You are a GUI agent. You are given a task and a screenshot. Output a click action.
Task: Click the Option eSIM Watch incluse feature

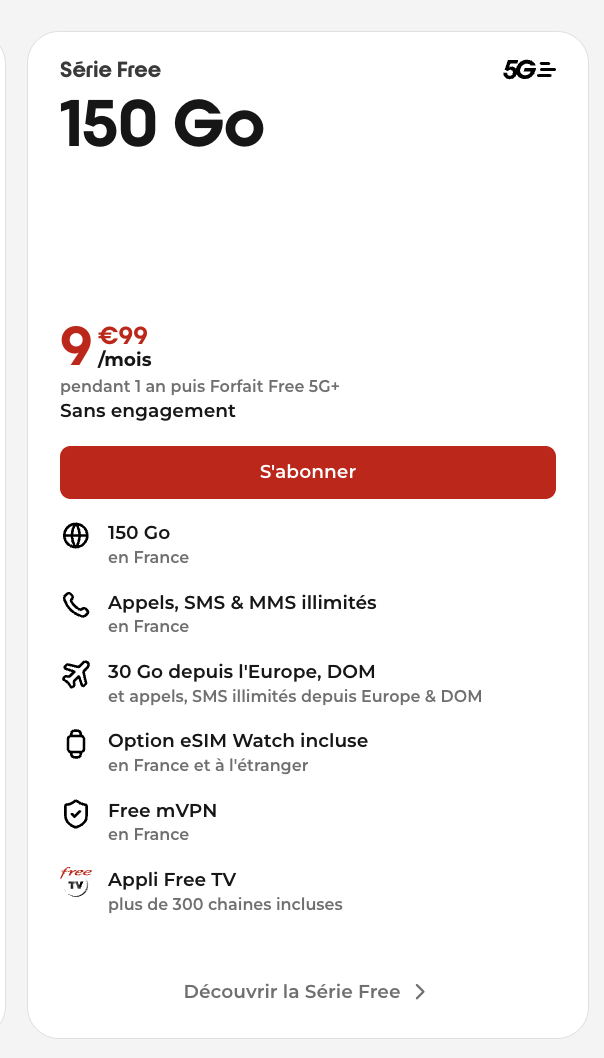pyautogui.click(x=238, y=741)
